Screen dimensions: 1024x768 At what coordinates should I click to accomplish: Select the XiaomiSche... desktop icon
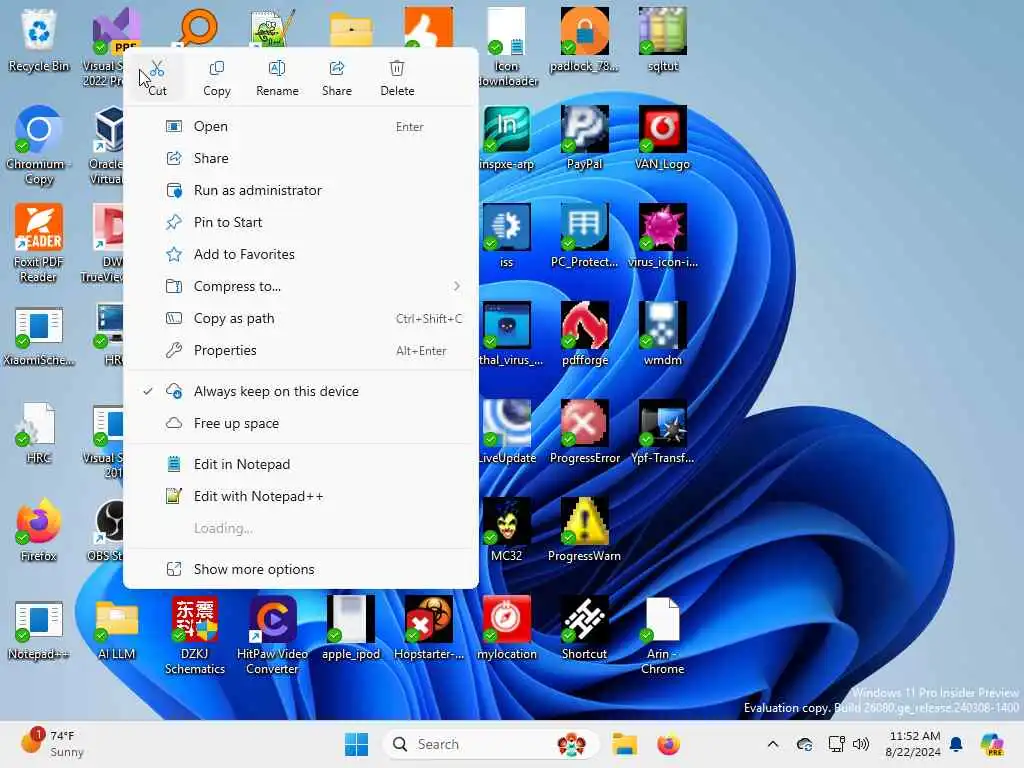(39, 336)
